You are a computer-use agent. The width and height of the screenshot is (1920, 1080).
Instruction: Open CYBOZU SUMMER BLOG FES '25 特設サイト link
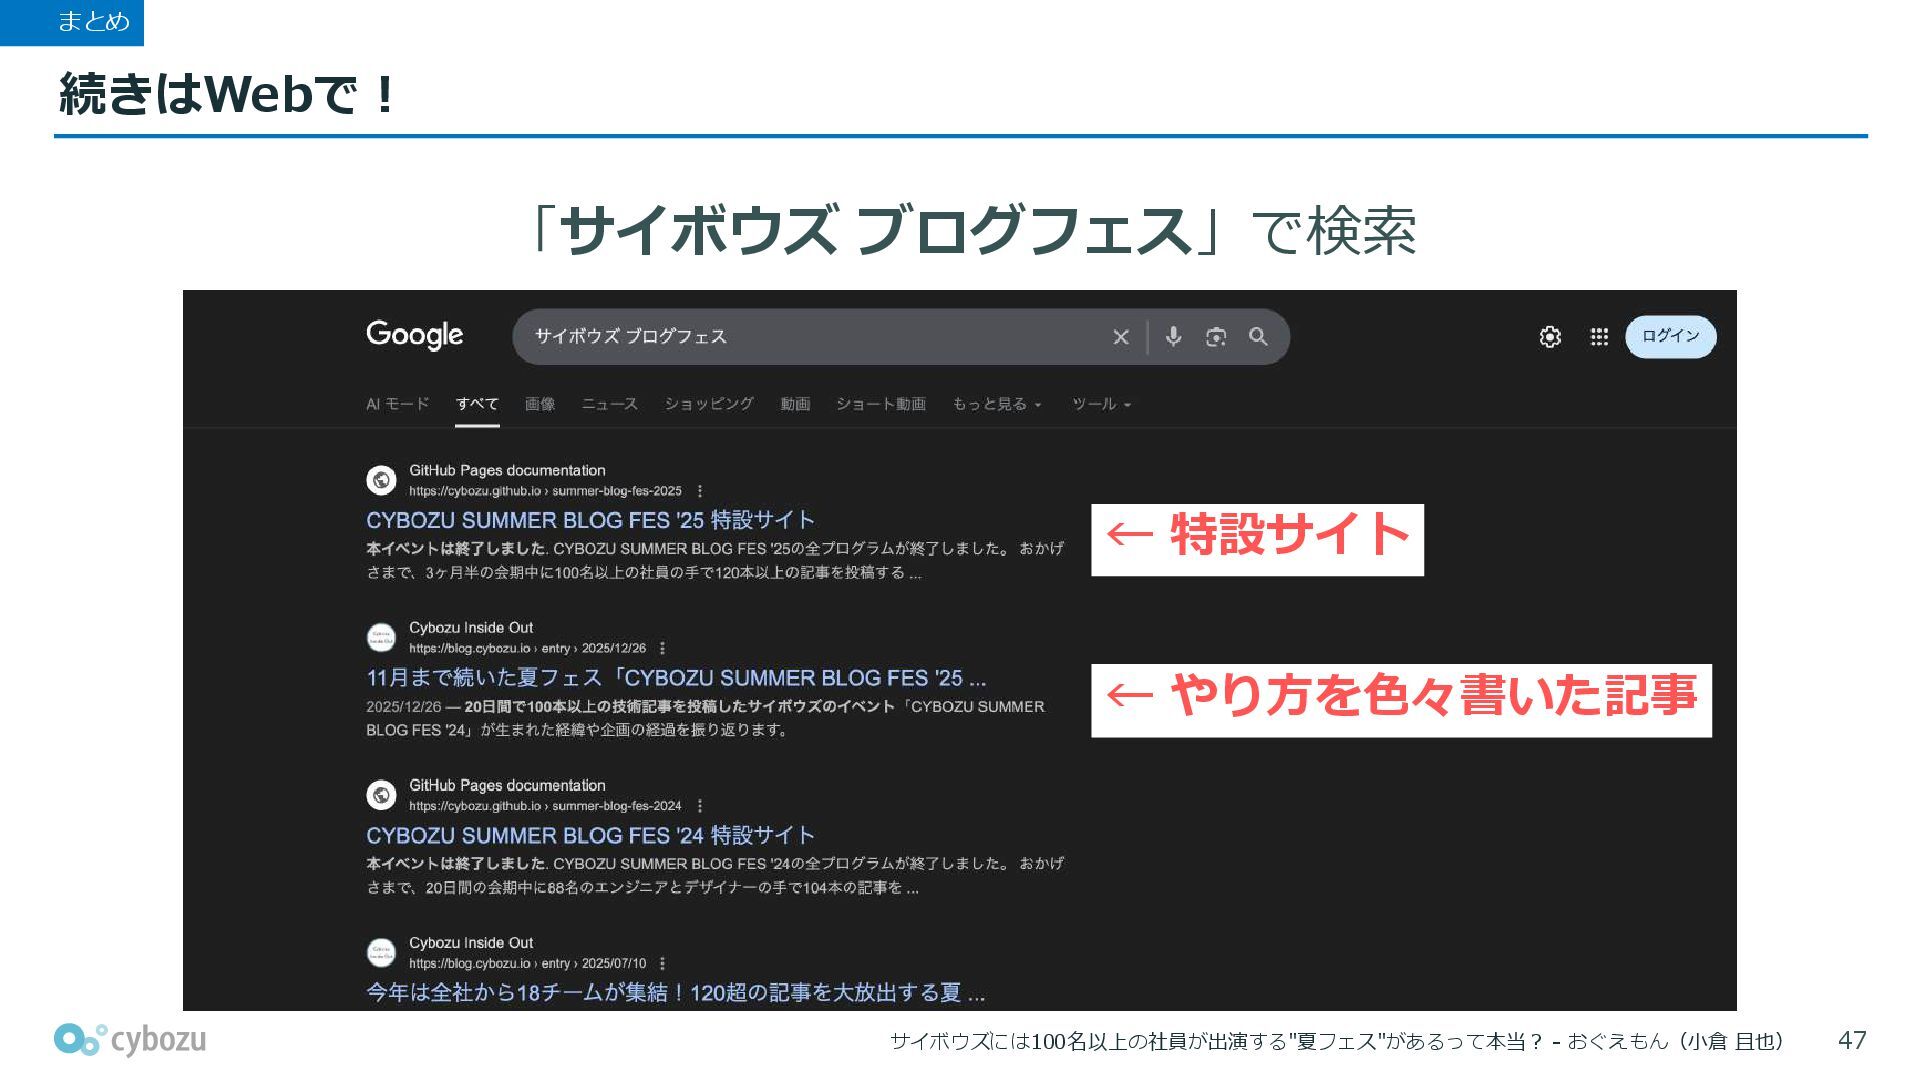(590, 520)
